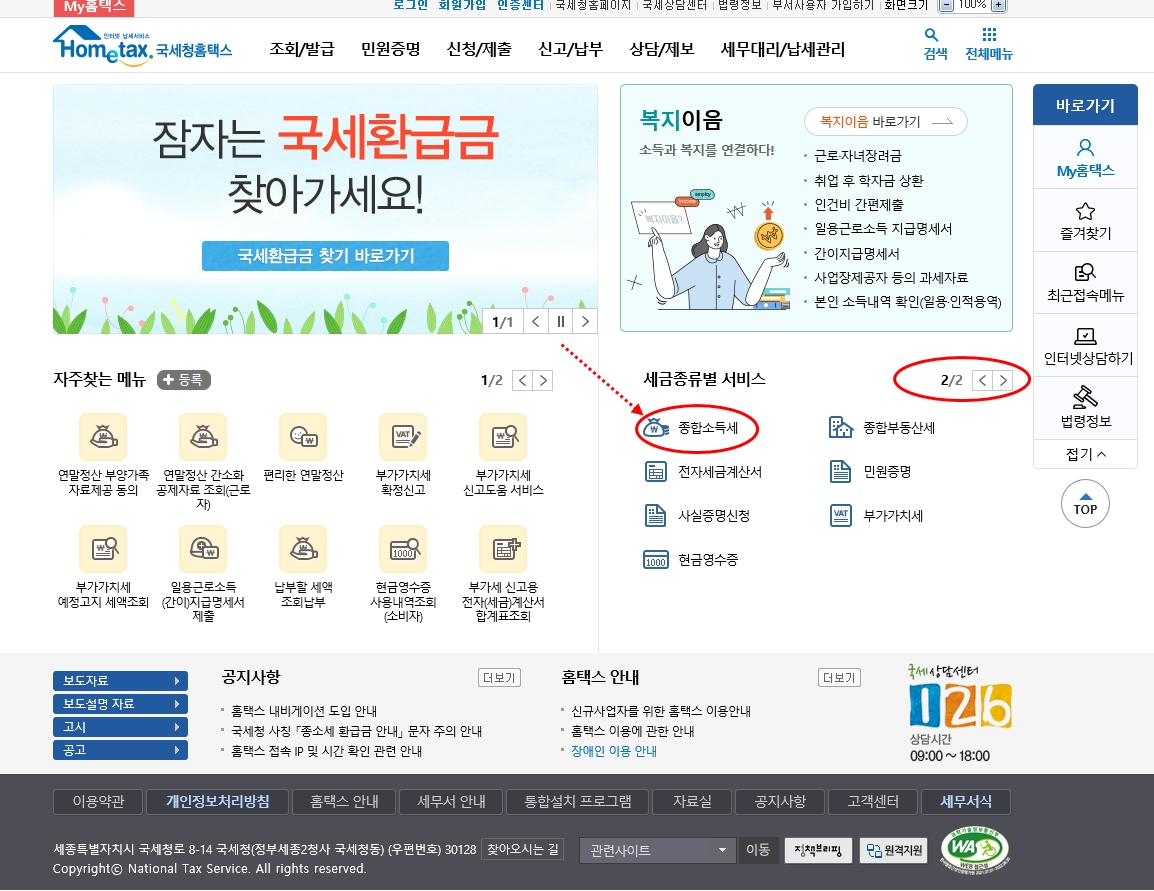Click the 사실증명신청 icon

pyautogui.click(x=656, y=516)
